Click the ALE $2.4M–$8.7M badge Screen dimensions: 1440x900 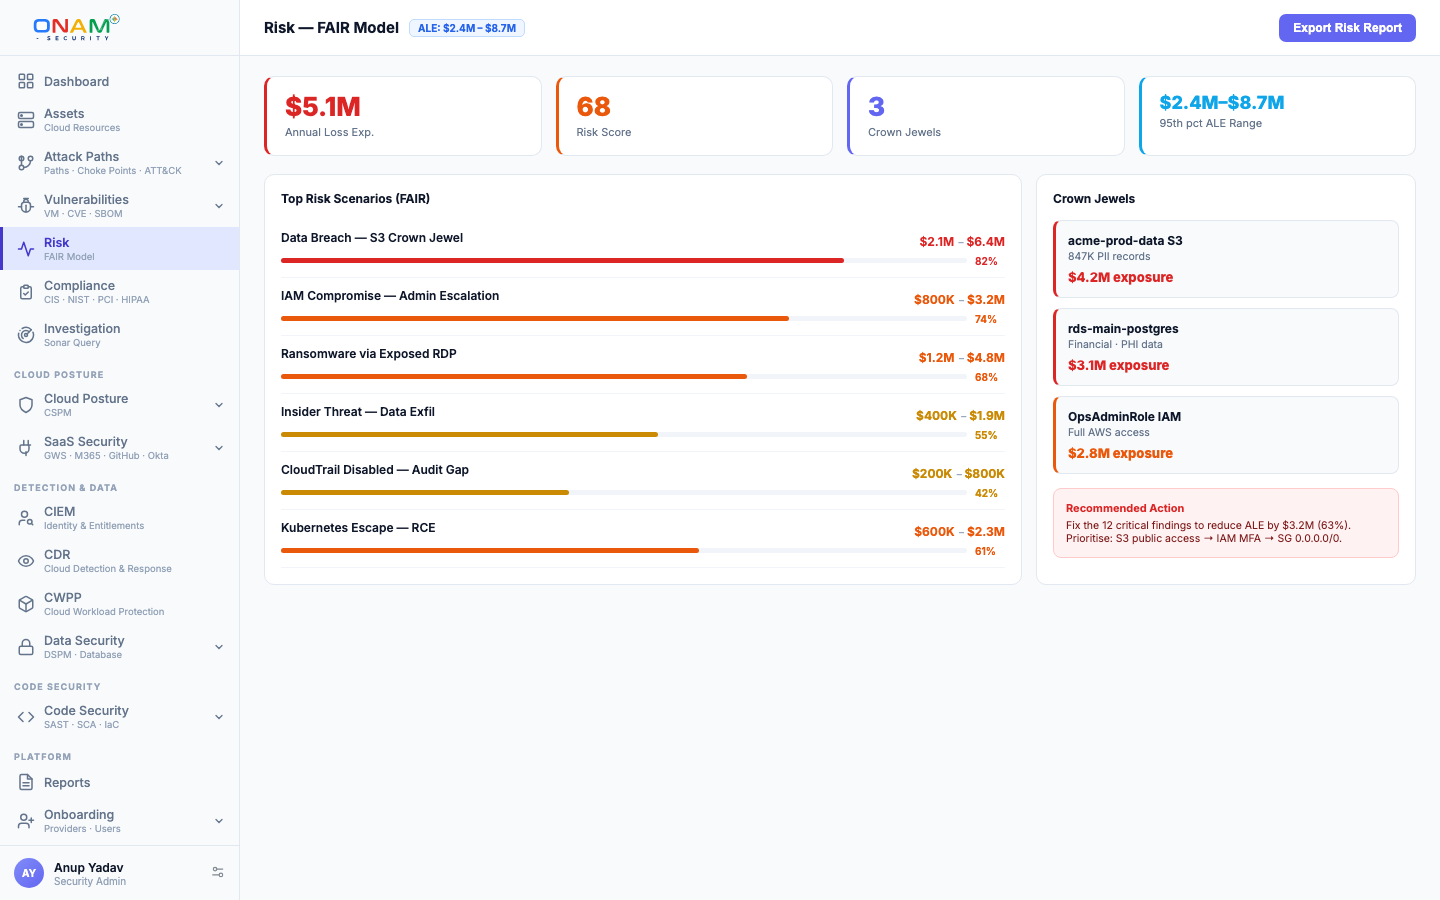click(x=467, y=28)
